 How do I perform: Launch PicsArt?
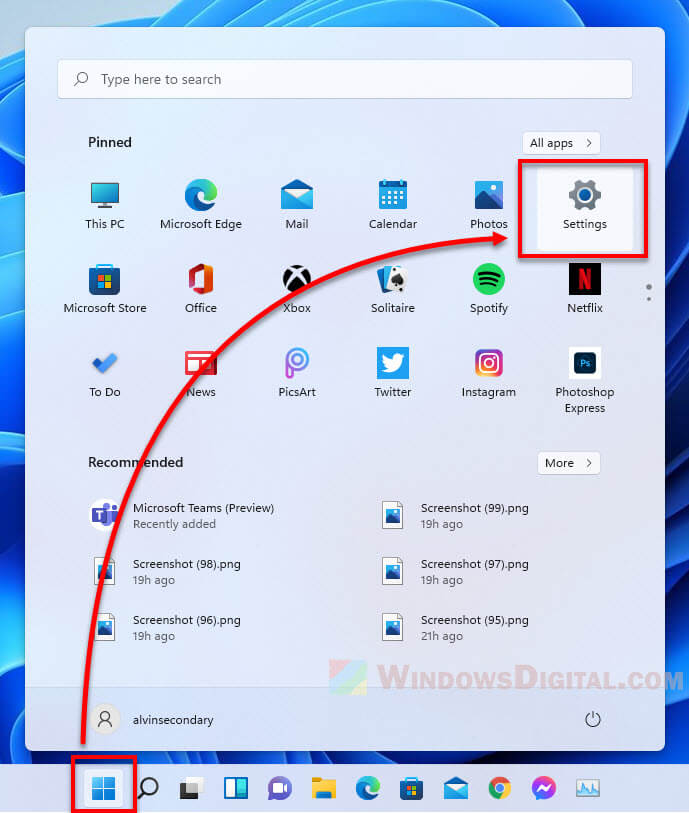(297, 373)
